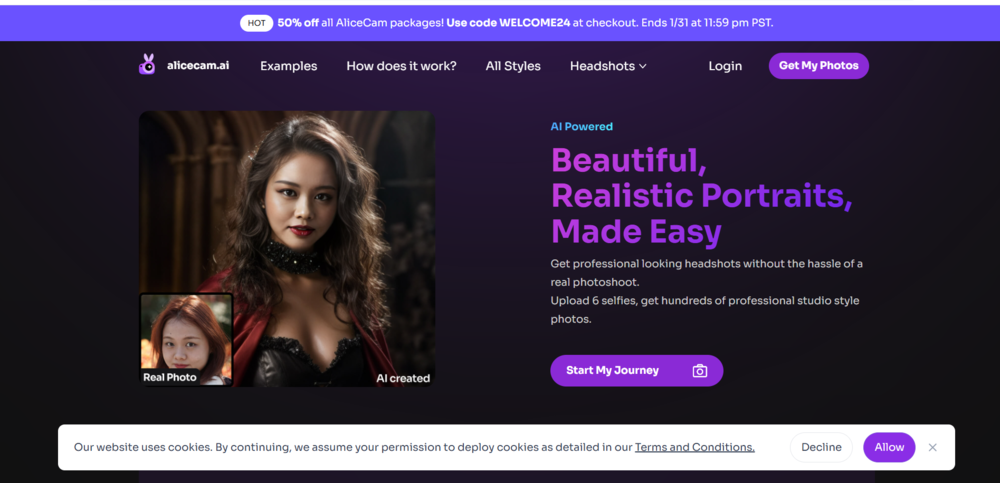Image resolution: width=1000 pixels, height=483 pixels.
Task: Open the Examples menu item
Action: point(288,66)
